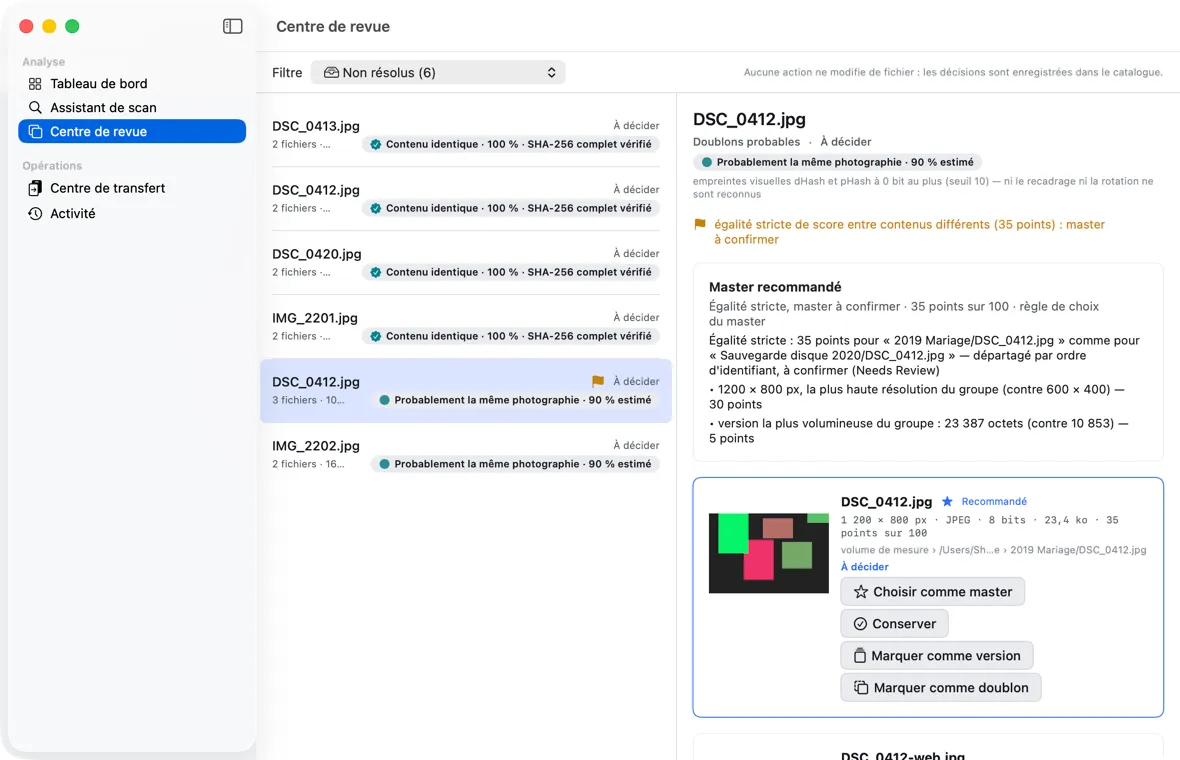Screen dimensions: 1180x760
Task: Select the DSC_0413.jpg group row
Action: click(x=466, y=135)
